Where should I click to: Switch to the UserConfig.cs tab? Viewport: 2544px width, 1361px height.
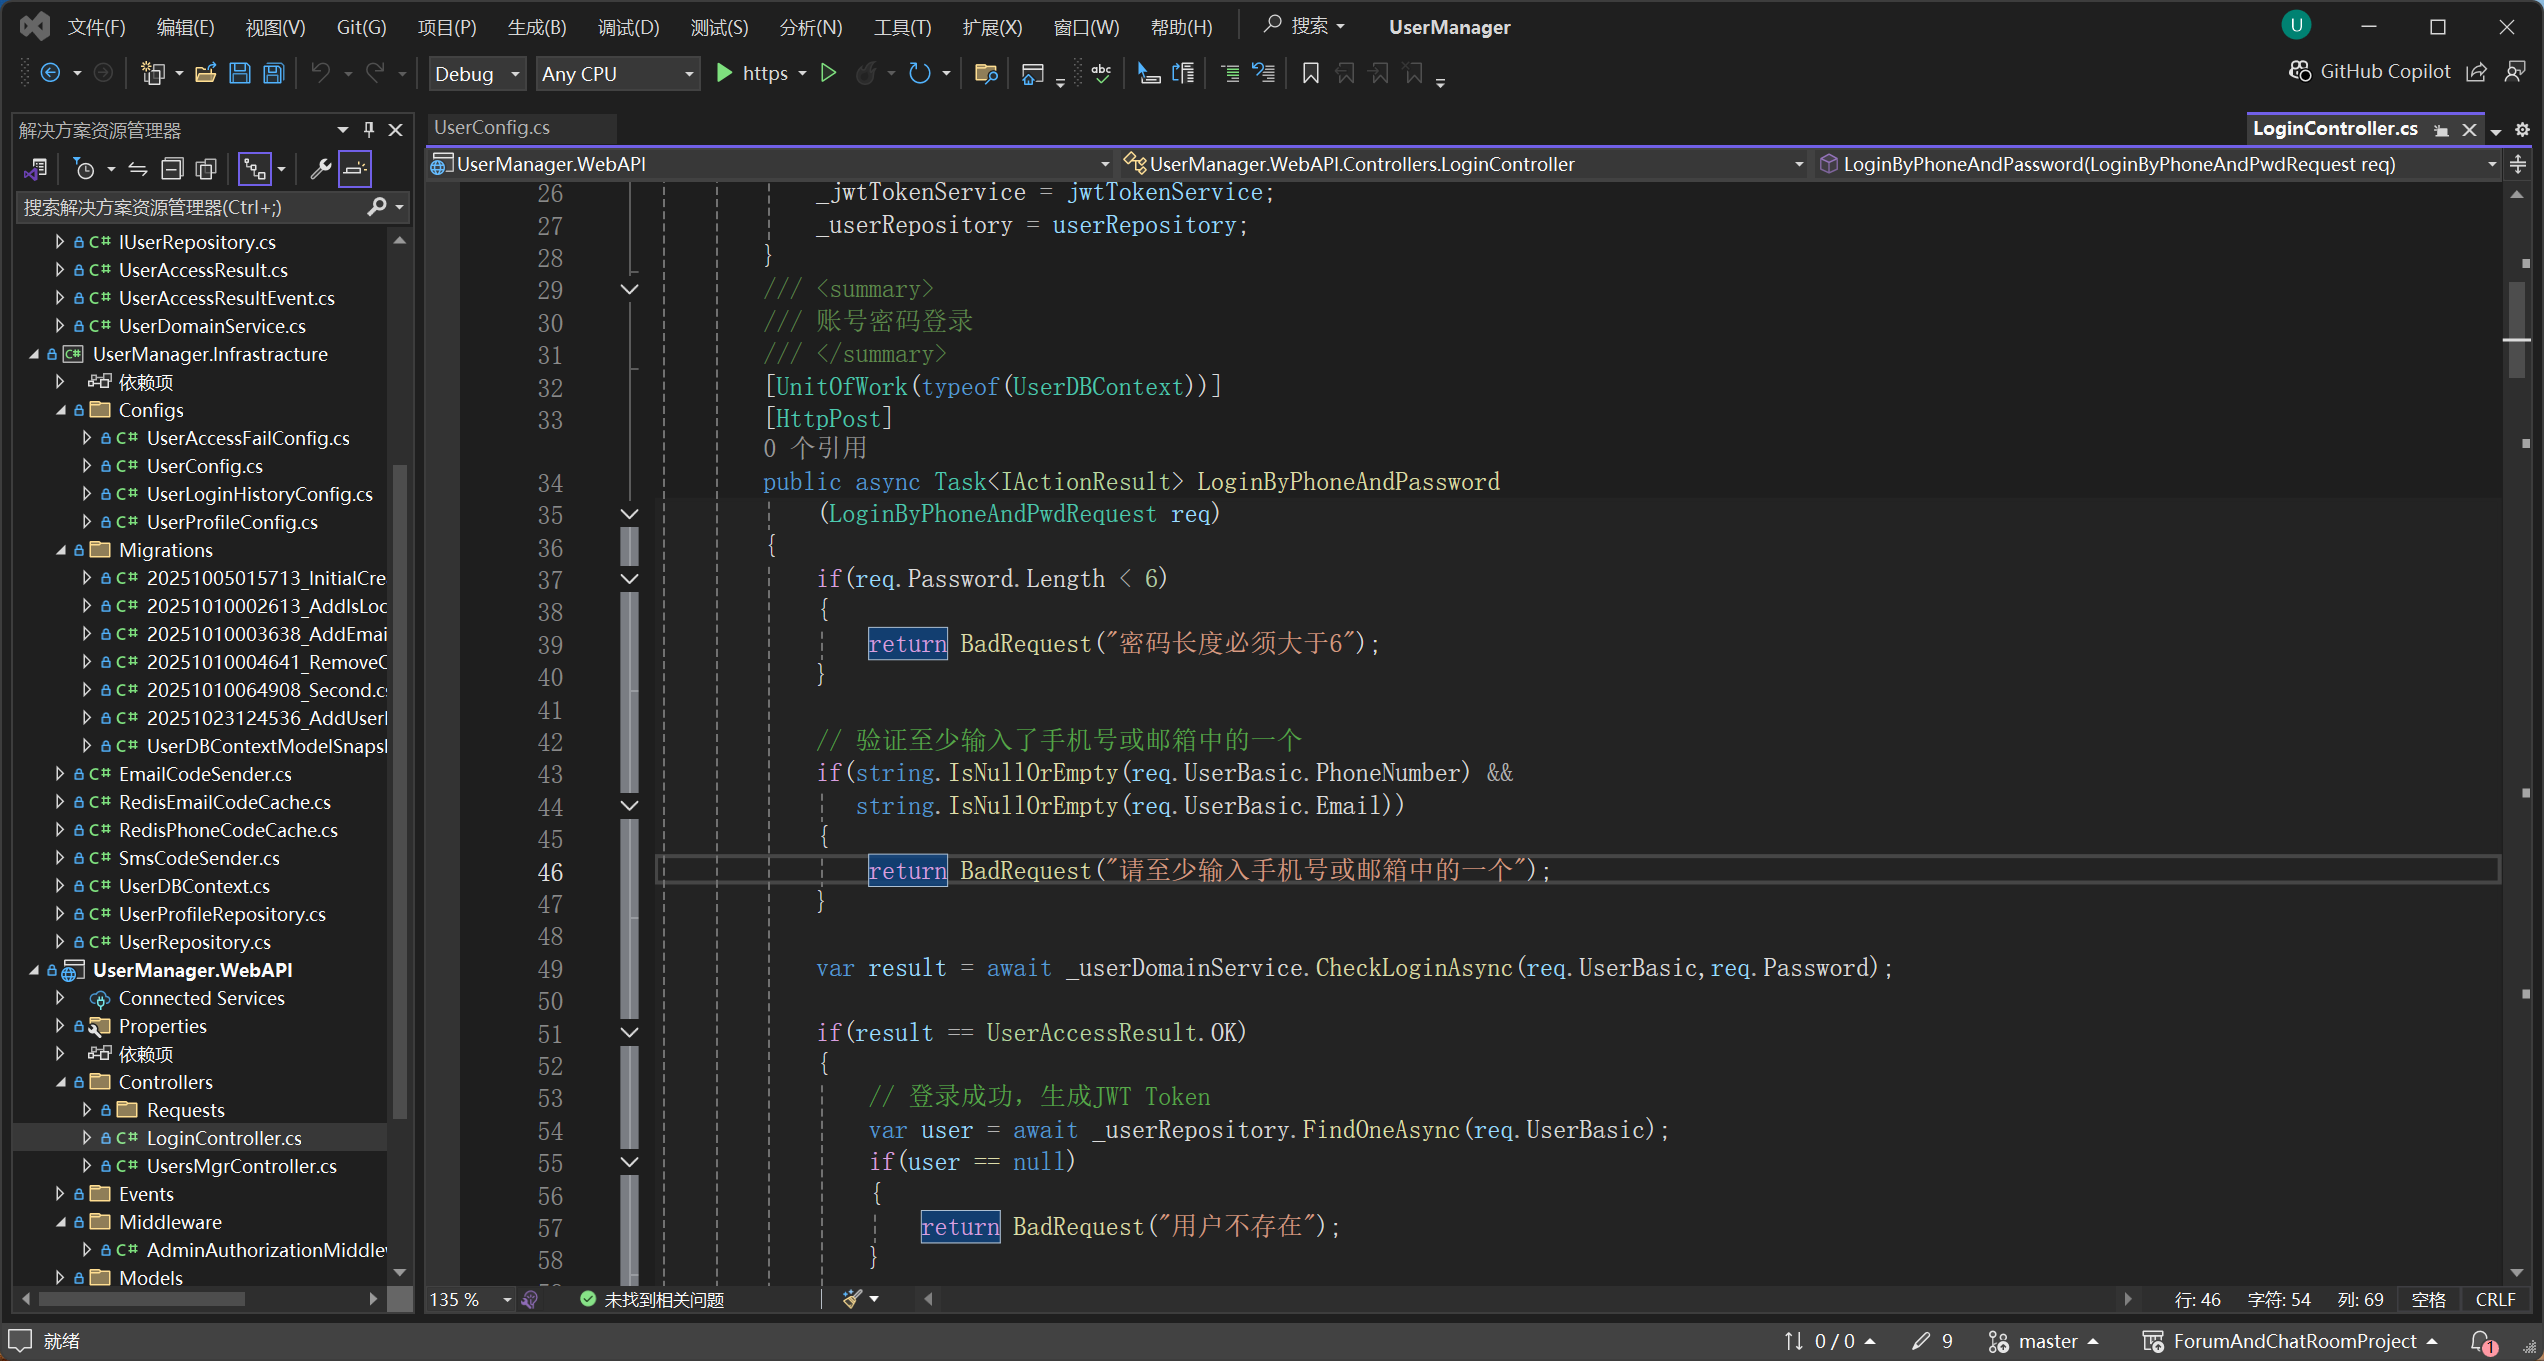[492, 127]
